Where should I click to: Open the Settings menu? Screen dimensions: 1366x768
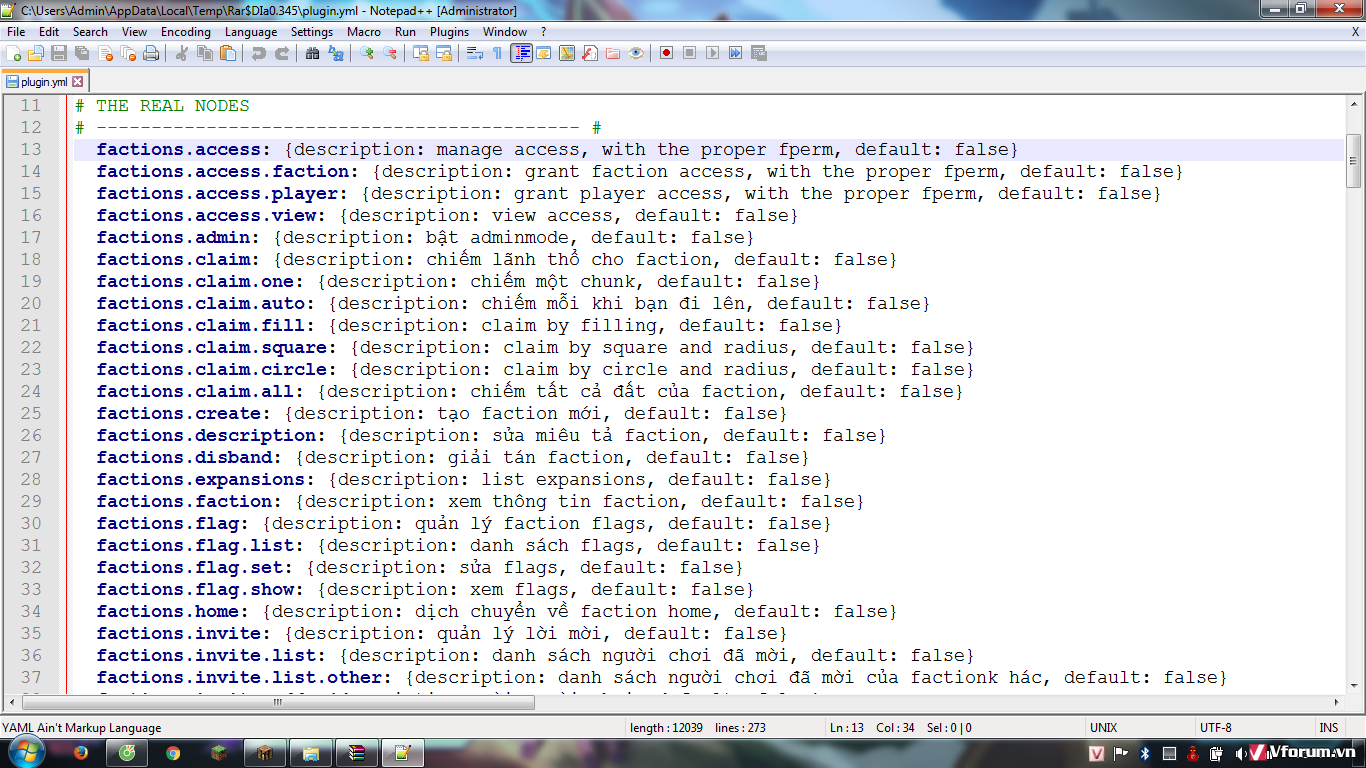pos(312,32)
